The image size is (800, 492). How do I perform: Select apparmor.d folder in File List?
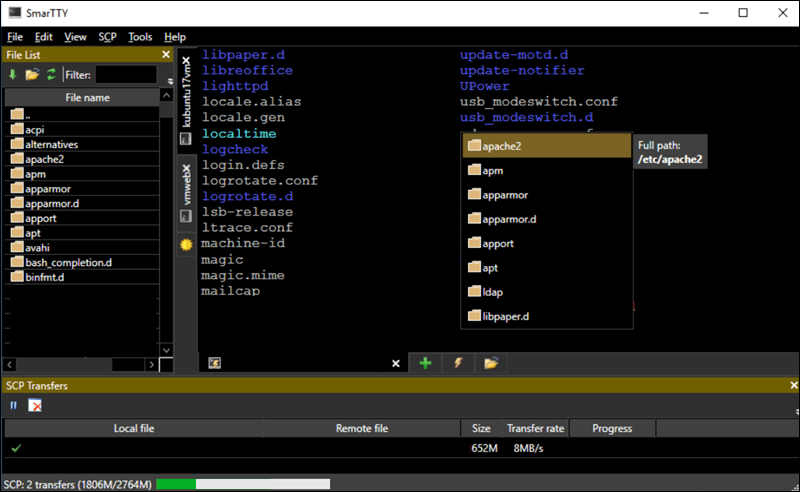[82, 203]
